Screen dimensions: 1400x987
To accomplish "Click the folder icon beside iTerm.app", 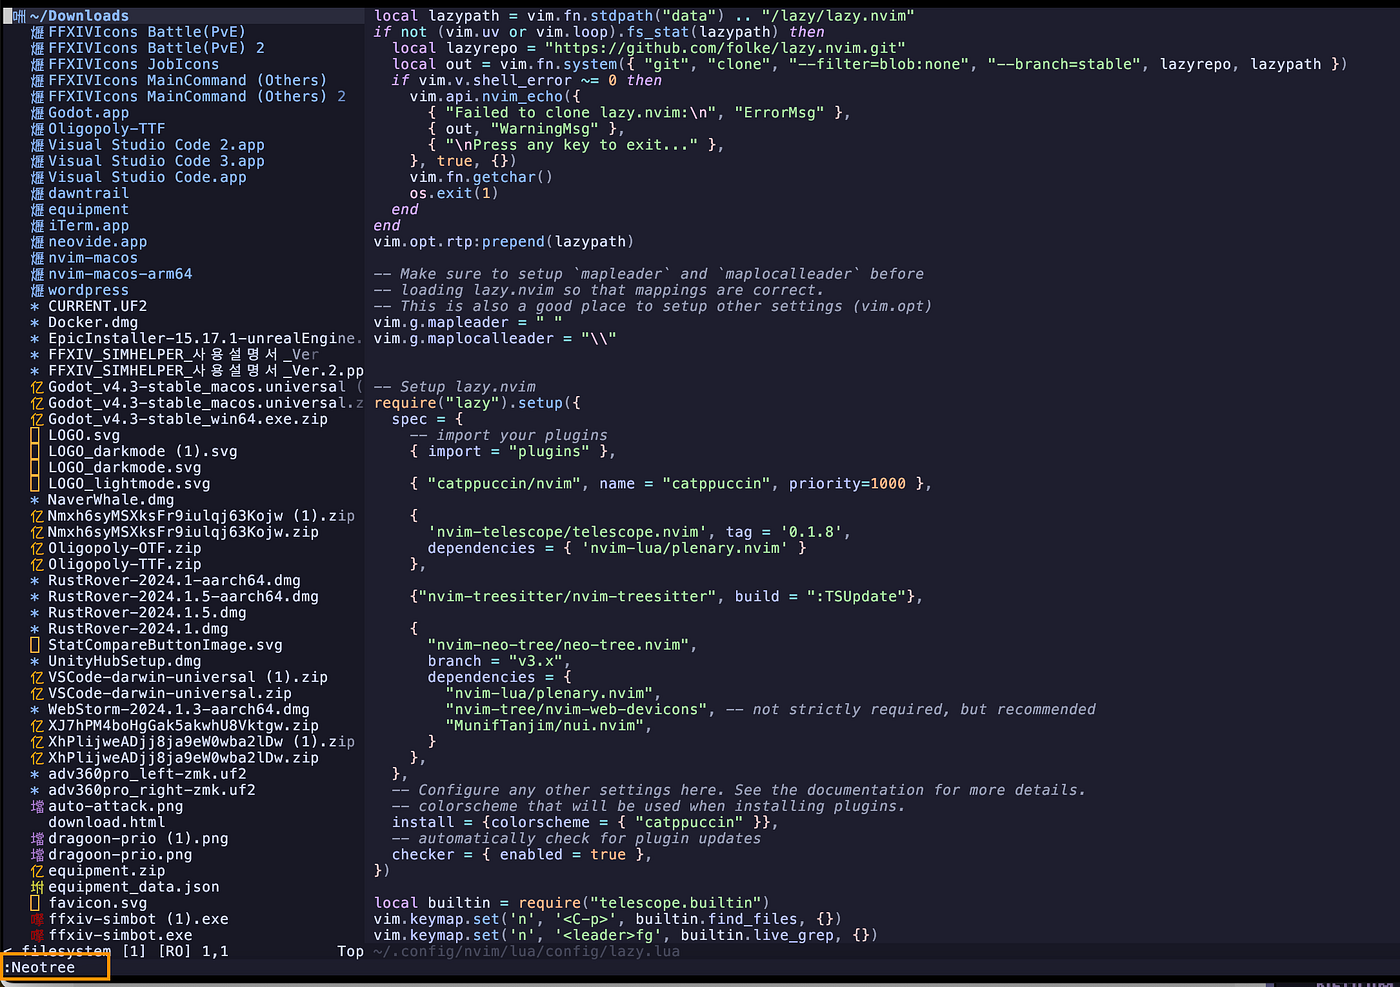I will pos(37,225).
